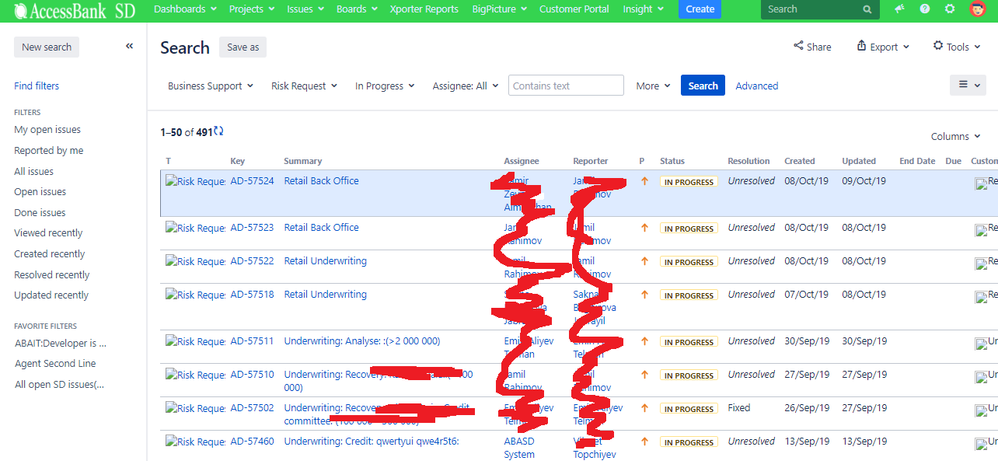The image size is (998, 461).
Task: Open All open SD issues favorite filter
Action: (59, 384)
